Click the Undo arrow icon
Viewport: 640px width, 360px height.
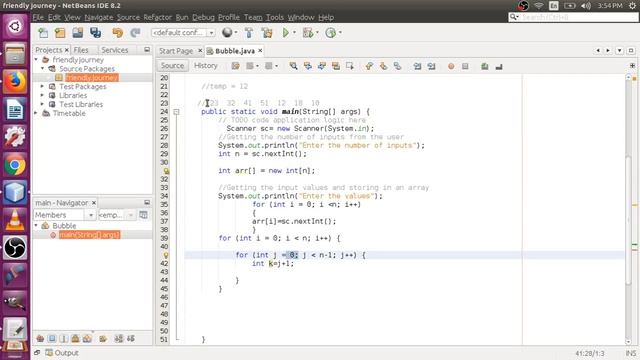118,33
